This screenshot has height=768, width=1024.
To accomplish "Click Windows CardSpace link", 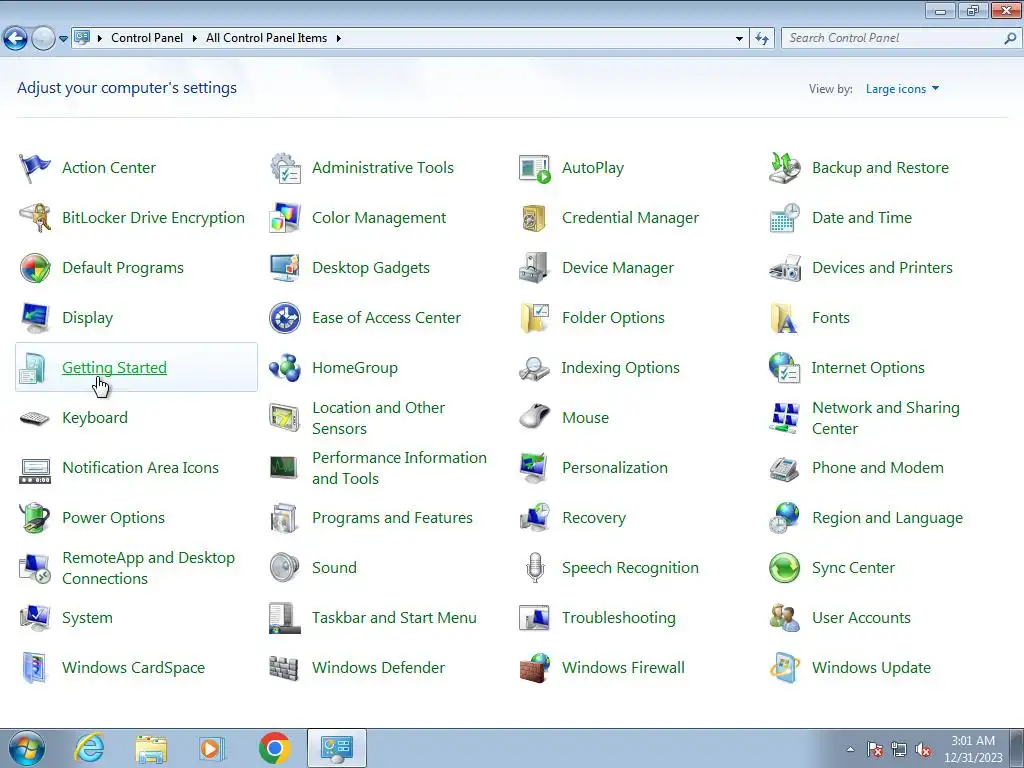I will click(133, 668).
